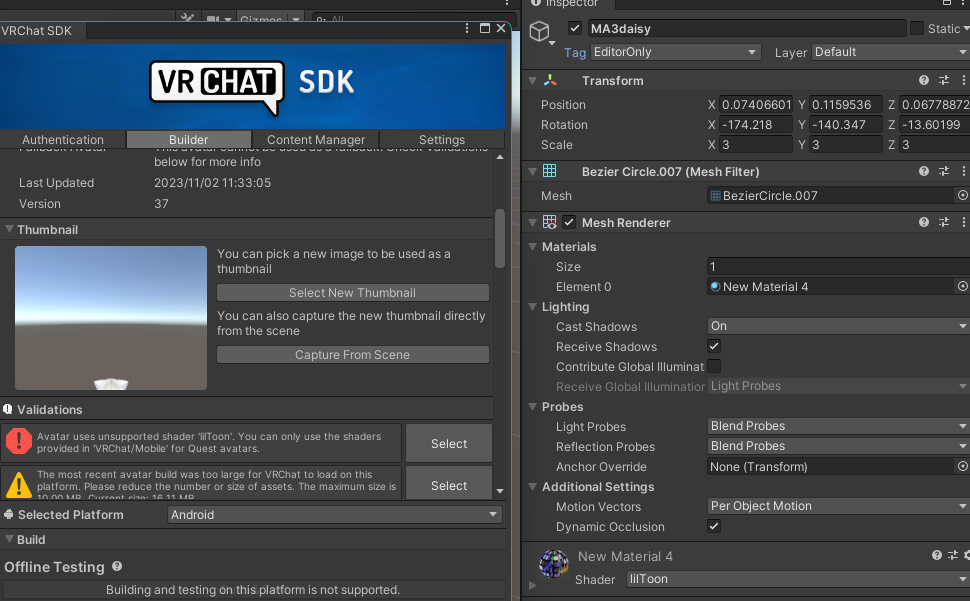Collapse the Lighting section

pyautogui.click(x=533, y=306)
